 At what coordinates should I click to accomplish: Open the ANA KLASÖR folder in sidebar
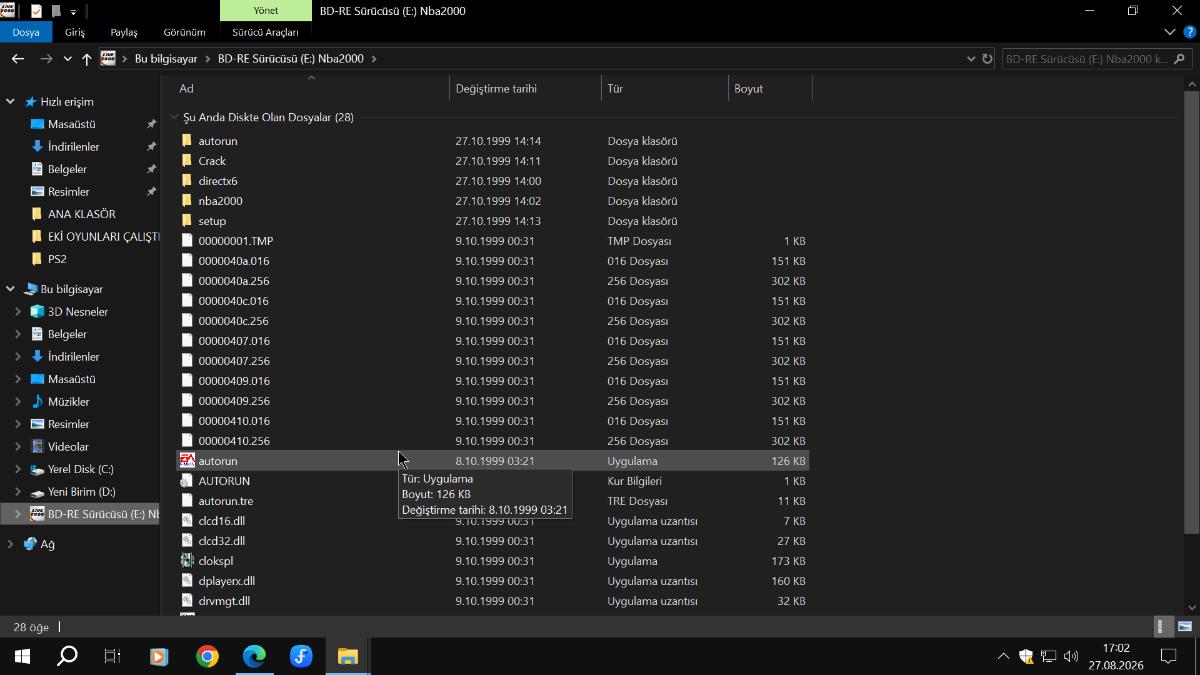pos(82,214)
